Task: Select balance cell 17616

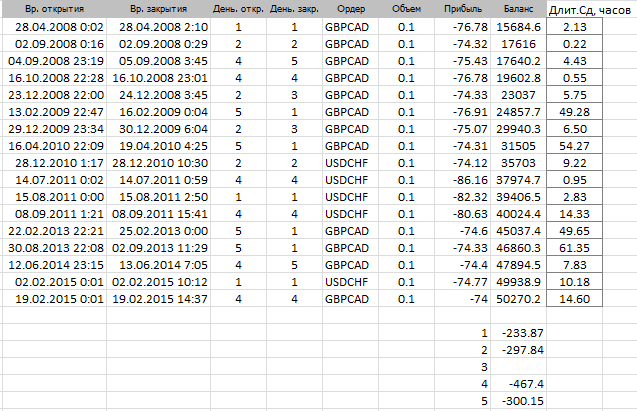Action: click(x=519, y=44)
